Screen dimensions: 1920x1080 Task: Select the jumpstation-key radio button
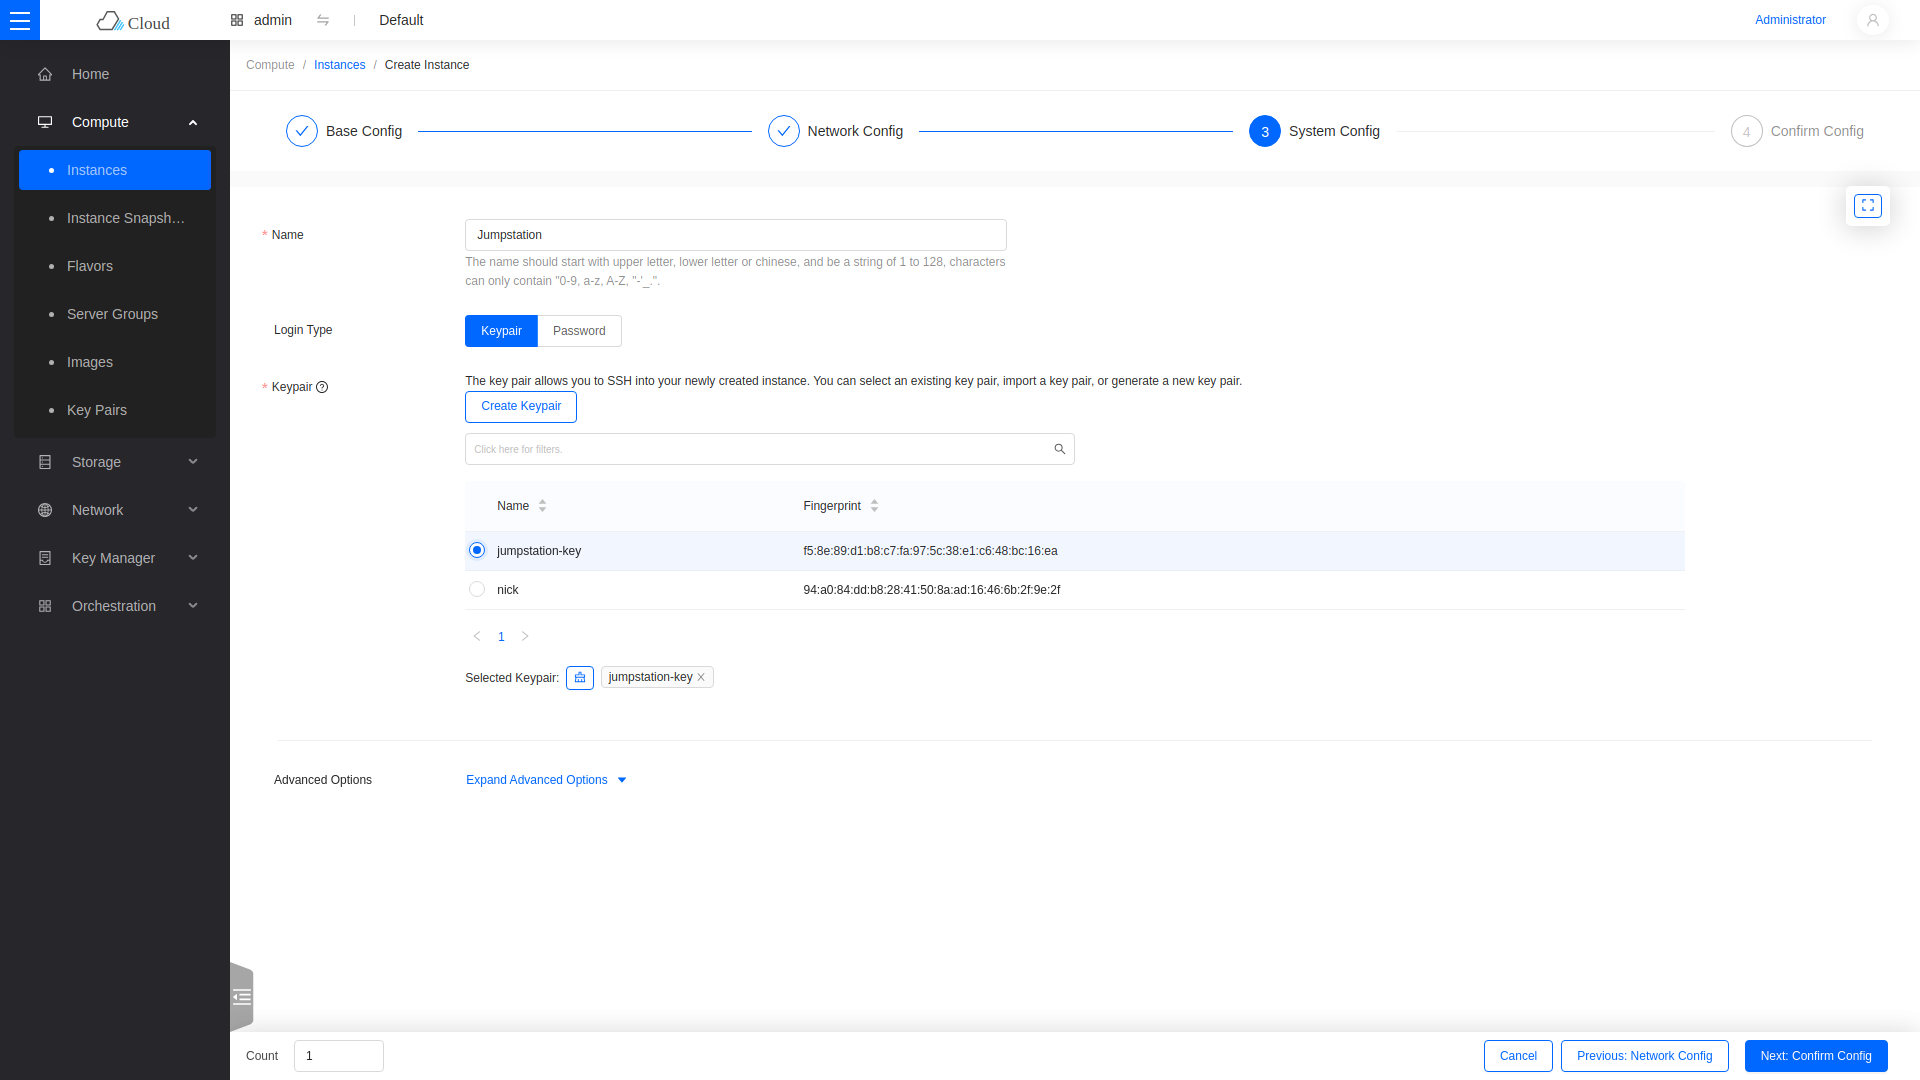[x=477, y=550]
